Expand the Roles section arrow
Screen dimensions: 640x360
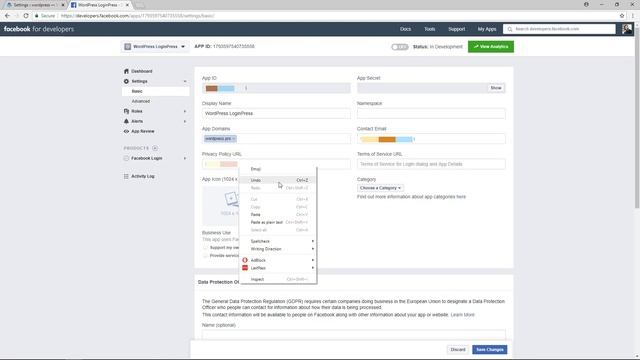(185, 111)
